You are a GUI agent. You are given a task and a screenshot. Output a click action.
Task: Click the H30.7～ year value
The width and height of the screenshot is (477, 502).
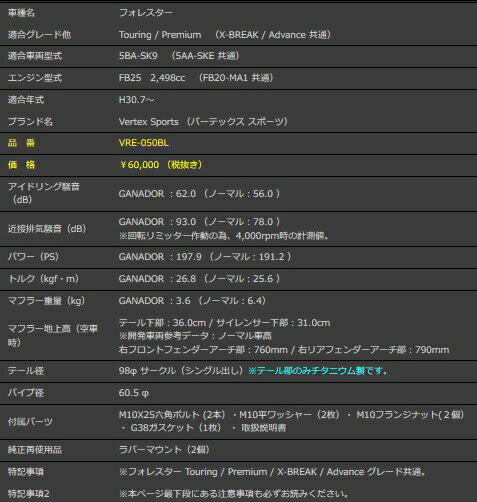[x=136, y=100]
